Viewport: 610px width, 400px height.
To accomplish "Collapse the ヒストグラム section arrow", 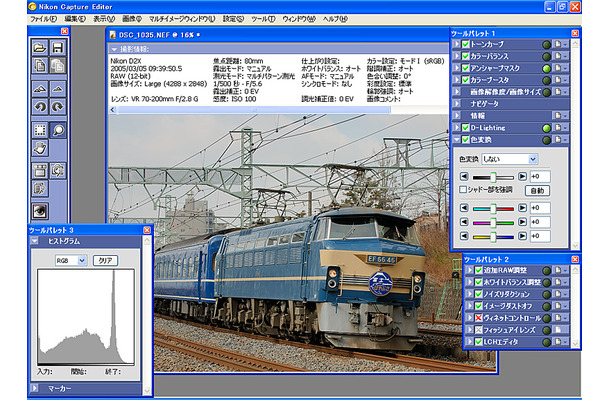I will click(x=35, y=241).
